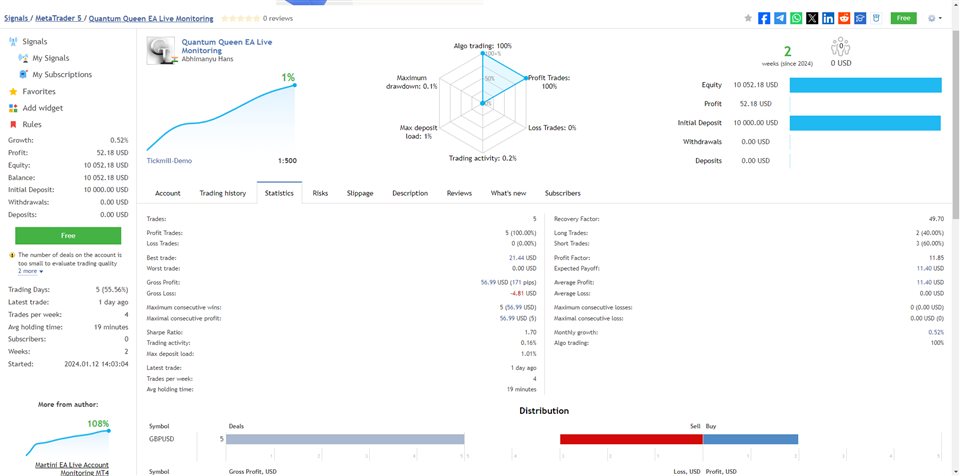Open the Rules link
Screen dimensions: 960x476
[32, 124]
